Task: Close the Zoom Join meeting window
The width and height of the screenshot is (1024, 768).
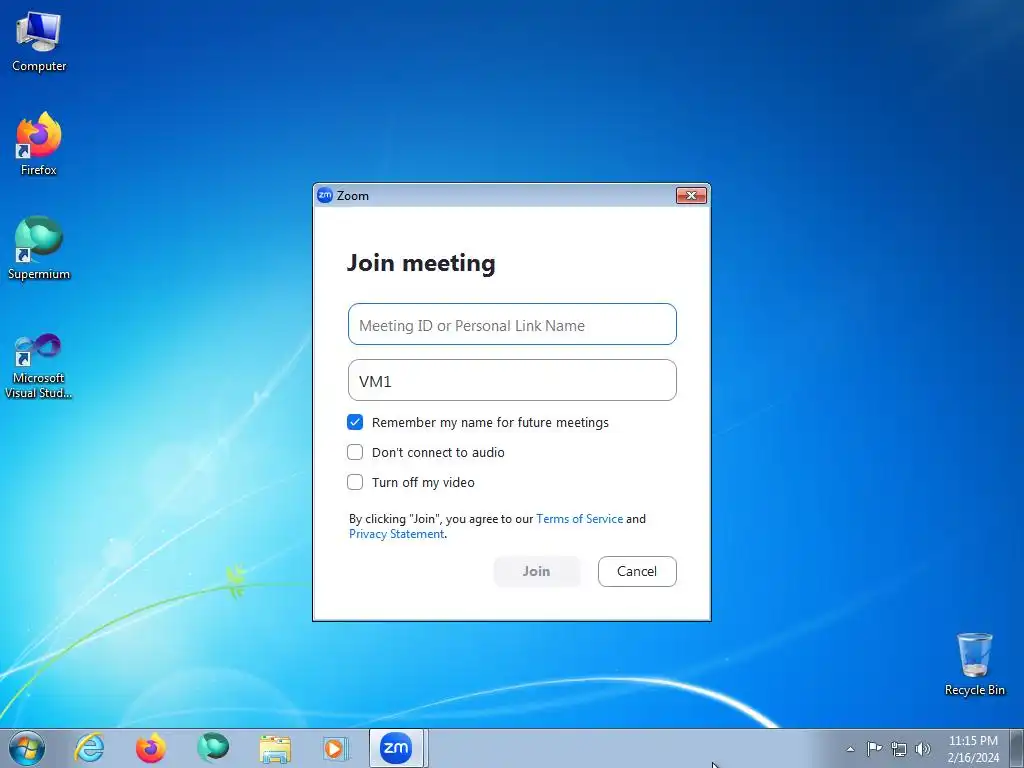Action: (691, 195)
